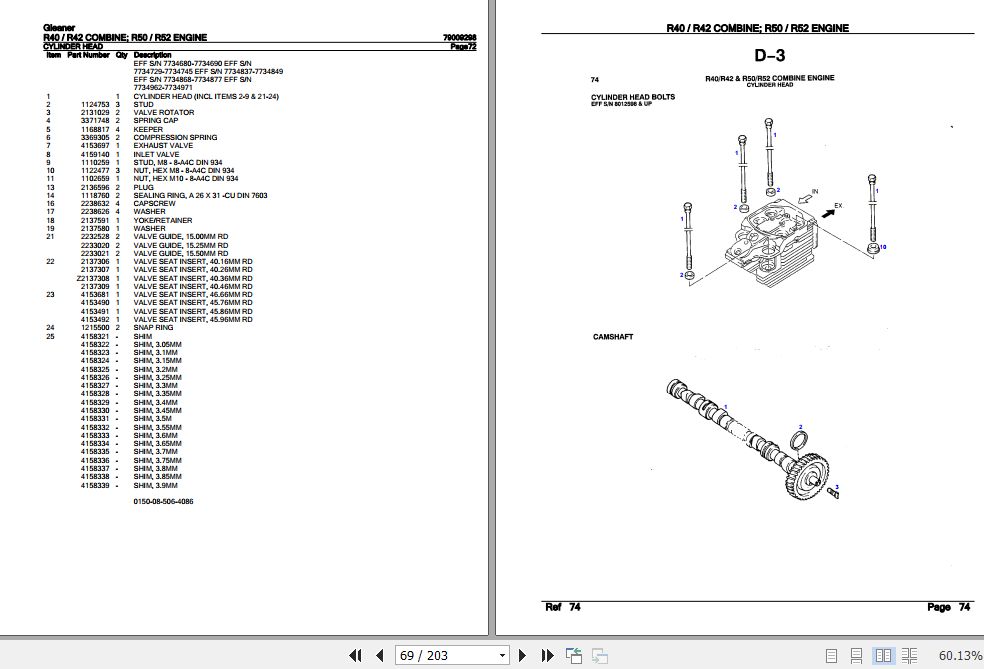
Task: Skip to the last page
Action: pyautogui.click(x=546, y=654)
